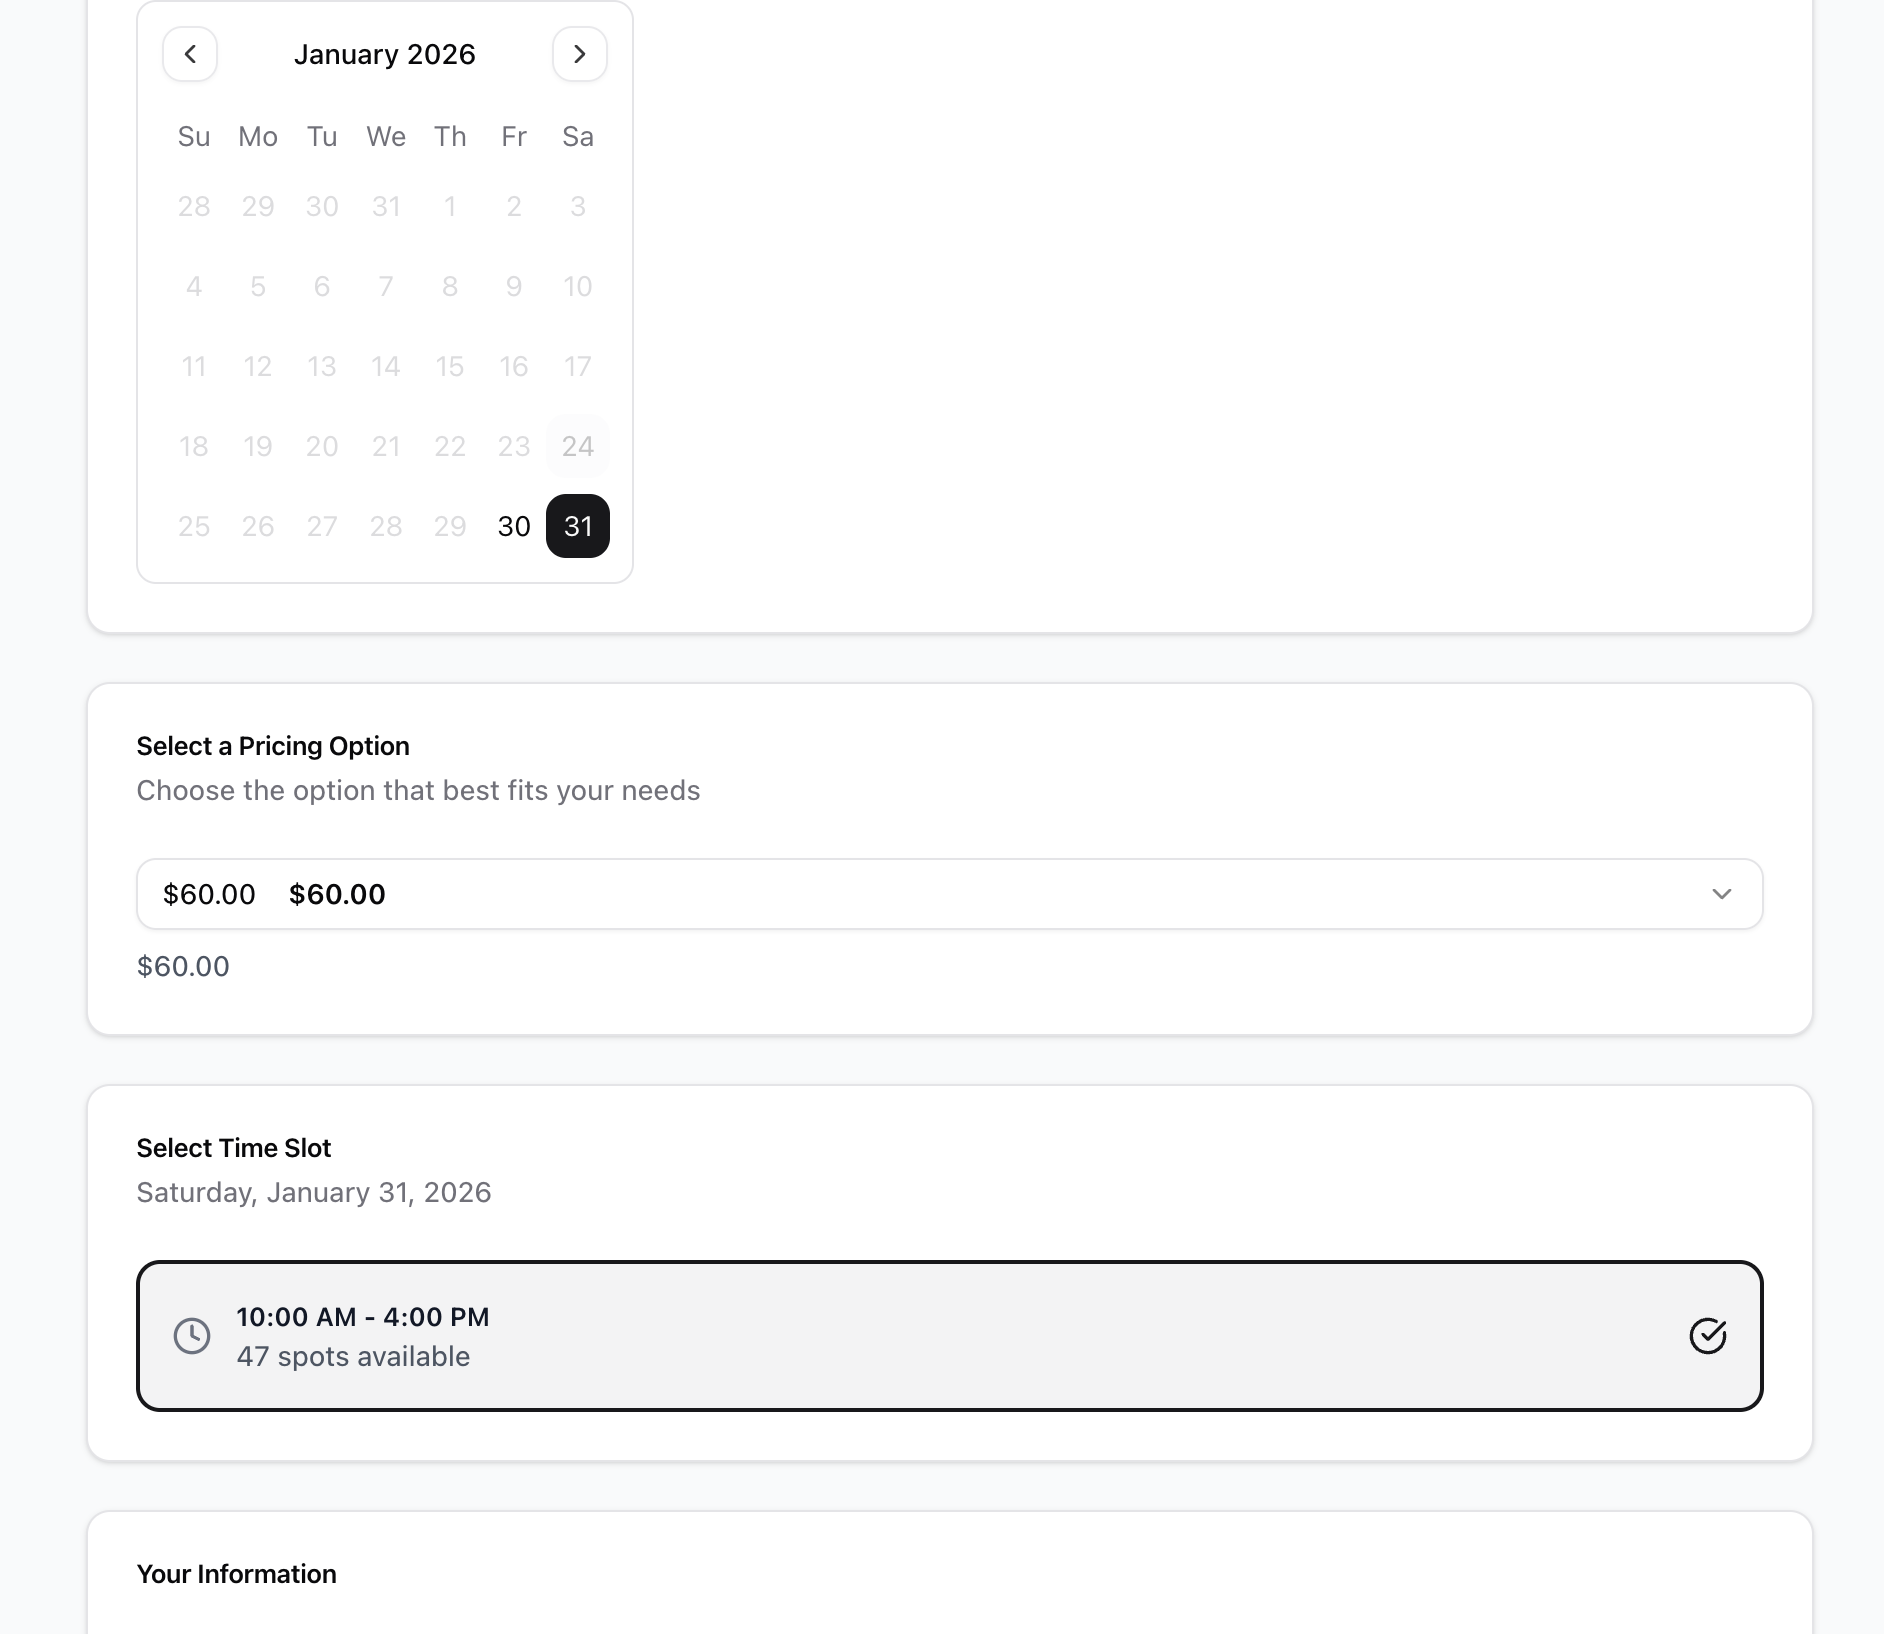Click the Your Information section header
The height and width of the screenshot is (1634, 1884).
(236, 1573)
